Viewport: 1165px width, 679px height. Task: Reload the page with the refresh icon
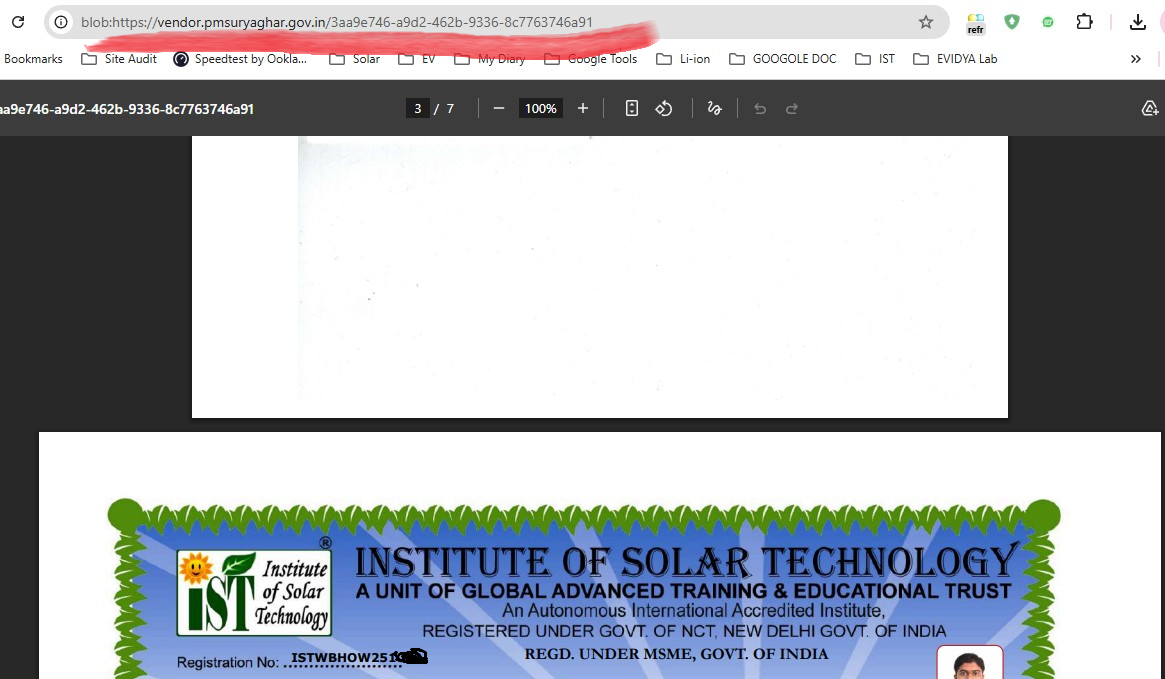18,22
